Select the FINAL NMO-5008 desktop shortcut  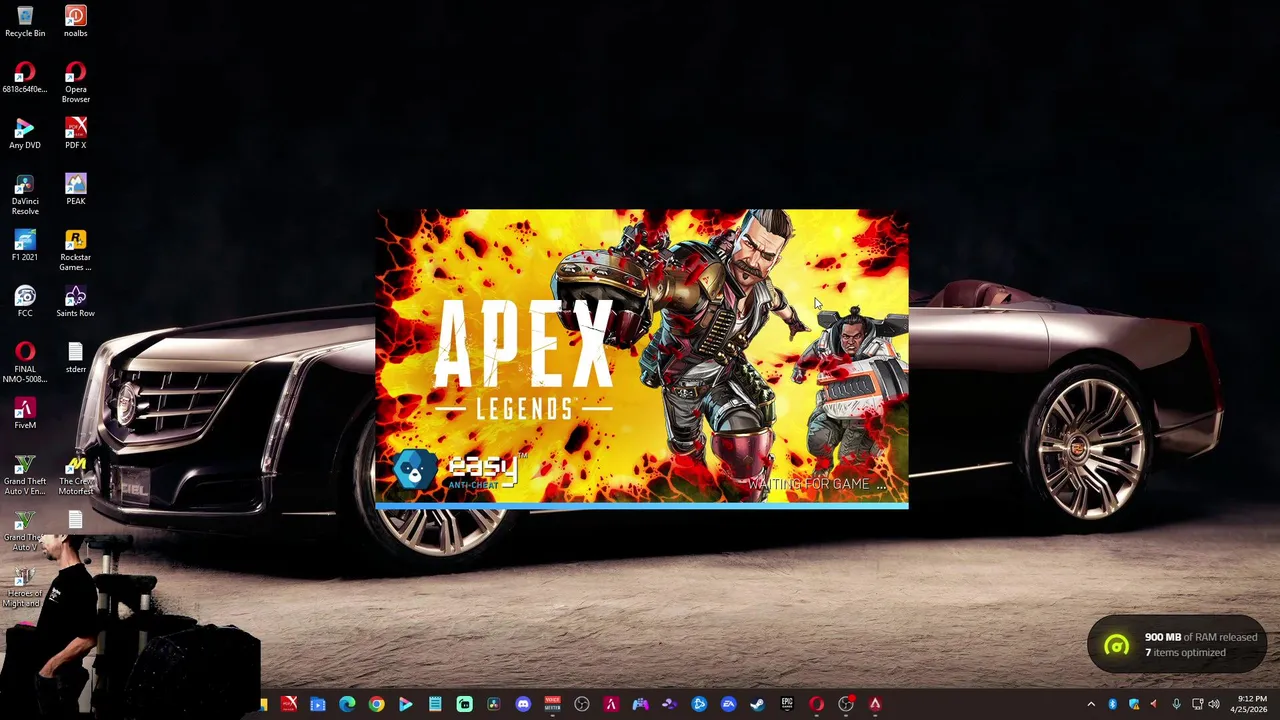pyautogui.click(x=25, y=362)
